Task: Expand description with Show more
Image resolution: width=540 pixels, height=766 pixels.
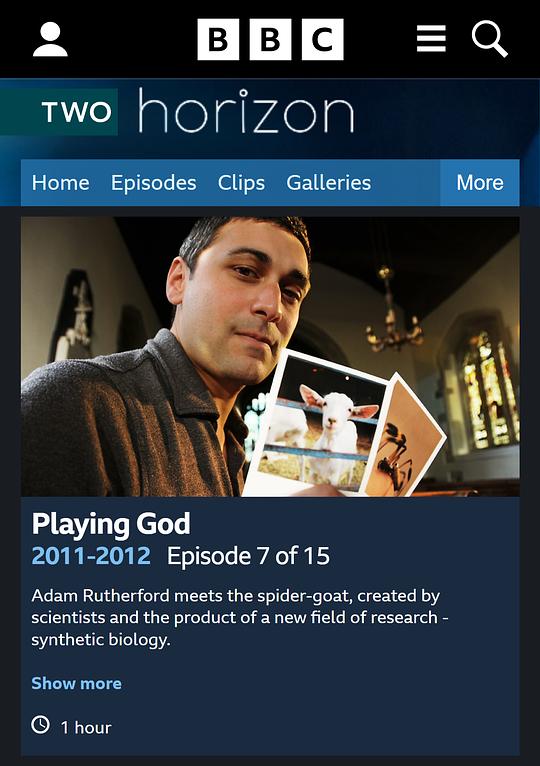Action: pyautogui.click(x=76, y=683)
